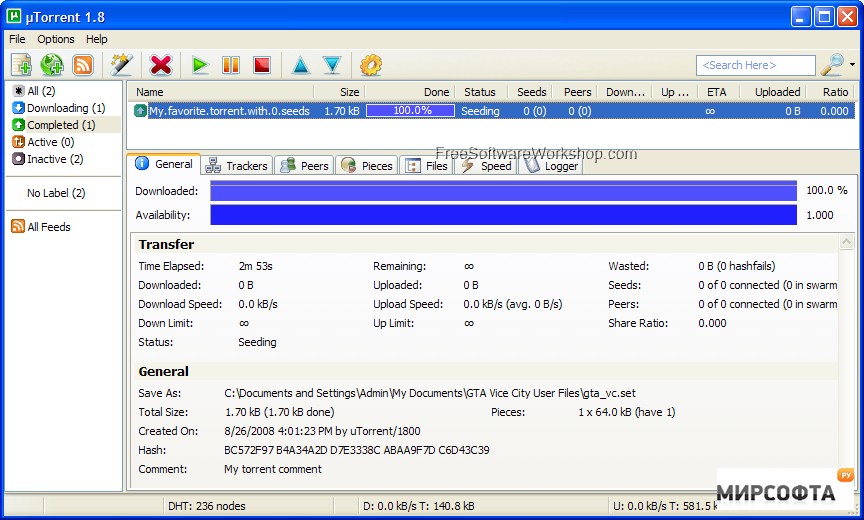864x520 pixels.
Task: Select No Label (2) in sidebar
Action: tap(56, 193)
